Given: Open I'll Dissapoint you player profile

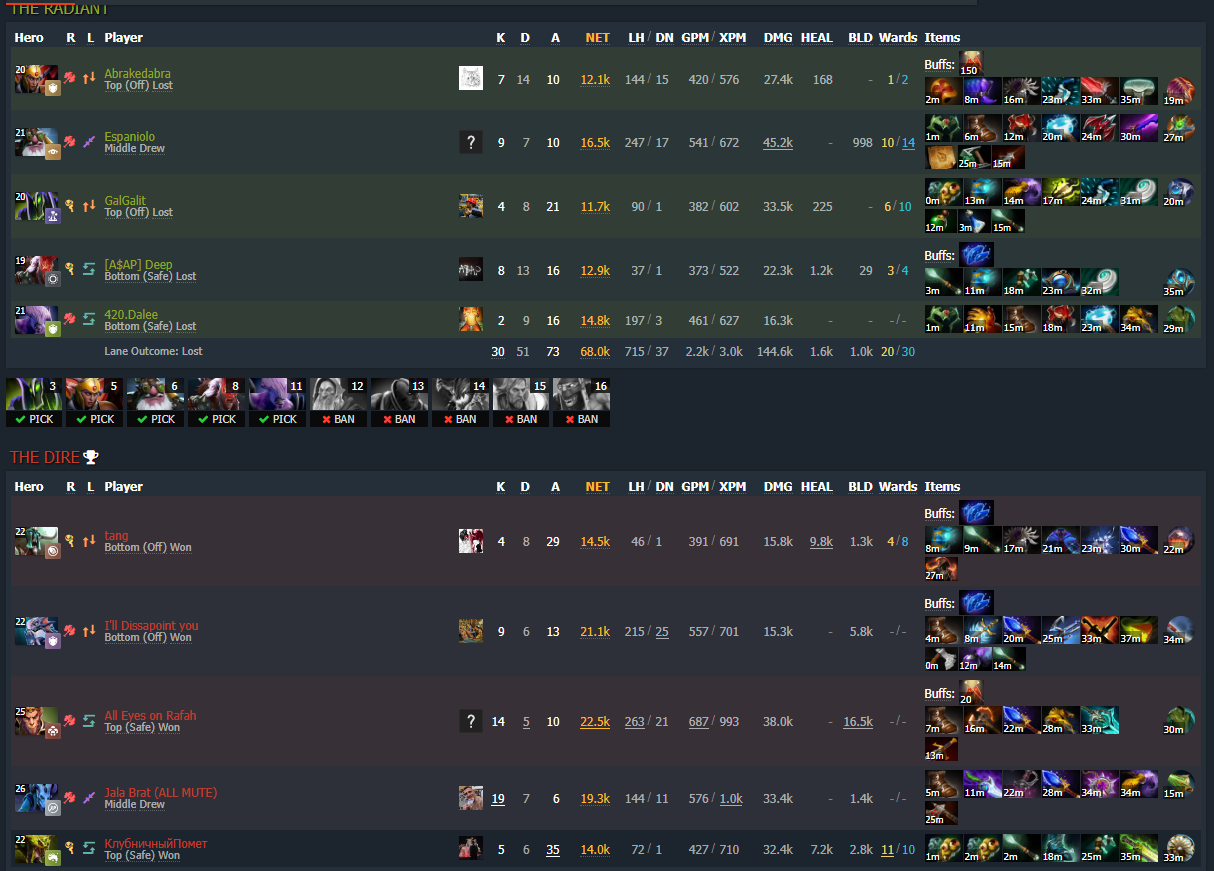Looking at the screenshot, I should pos(151,625).
